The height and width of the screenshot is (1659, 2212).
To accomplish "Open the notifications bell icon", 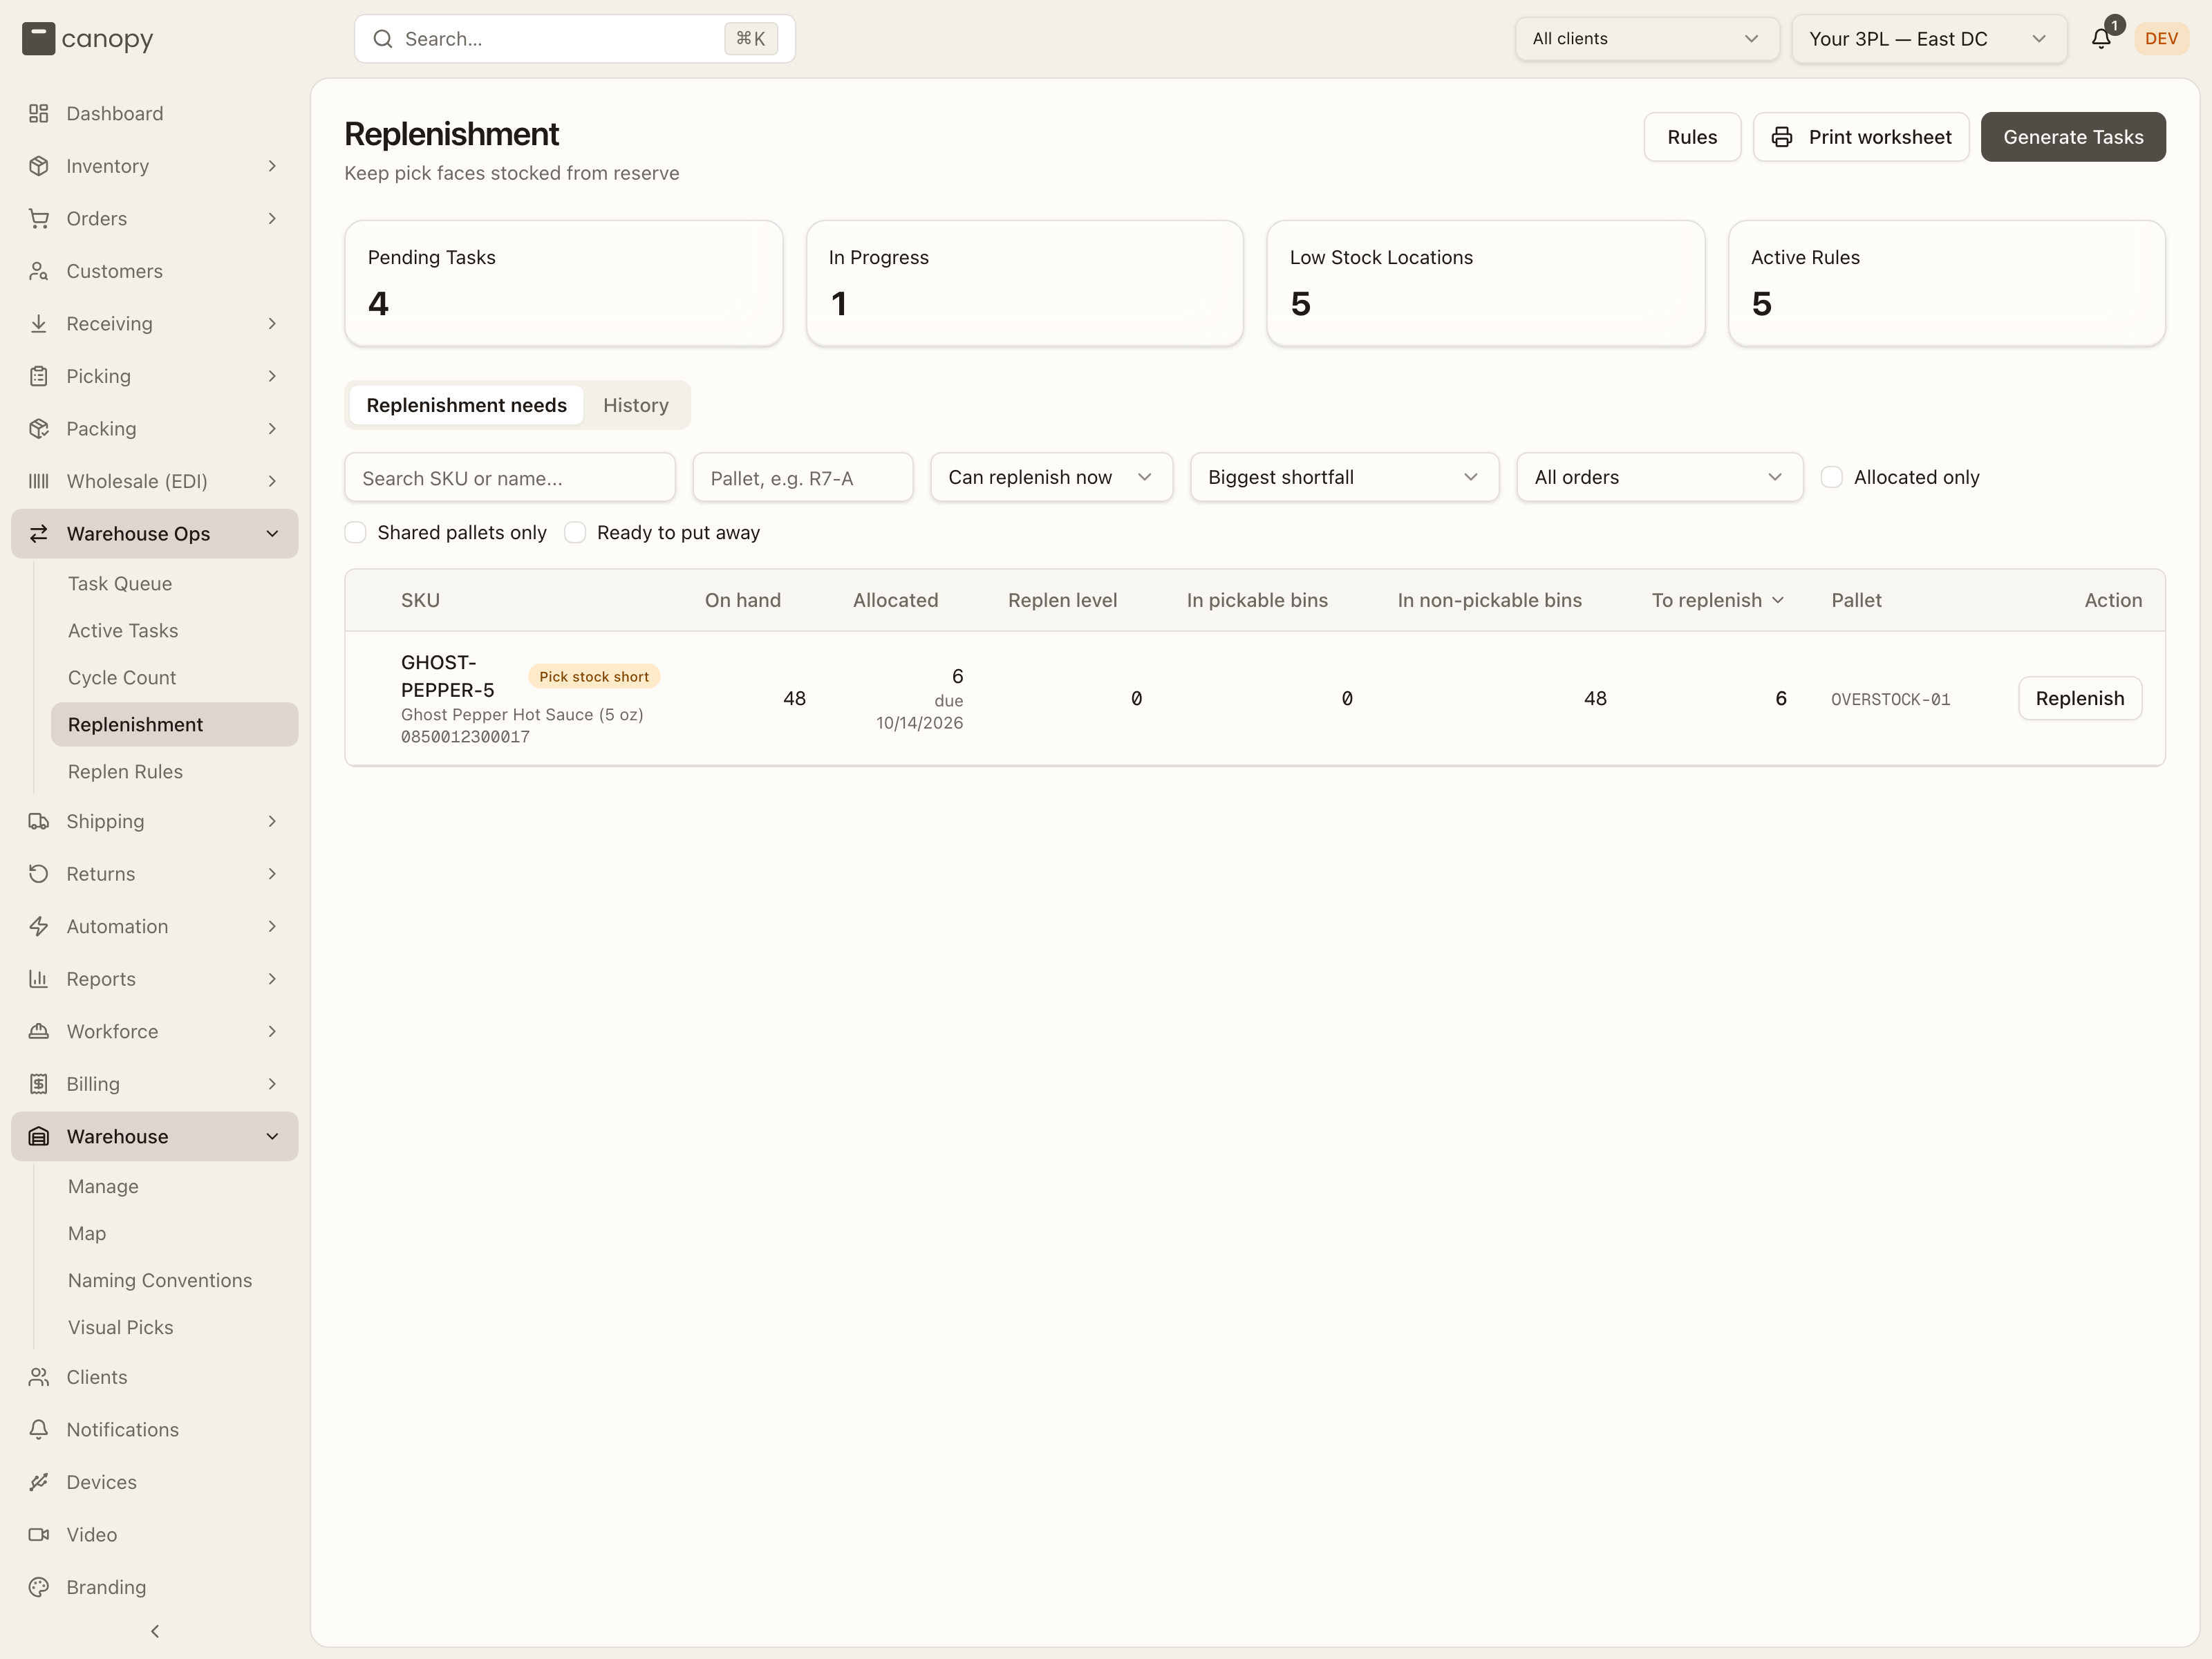I will 2100,39.
